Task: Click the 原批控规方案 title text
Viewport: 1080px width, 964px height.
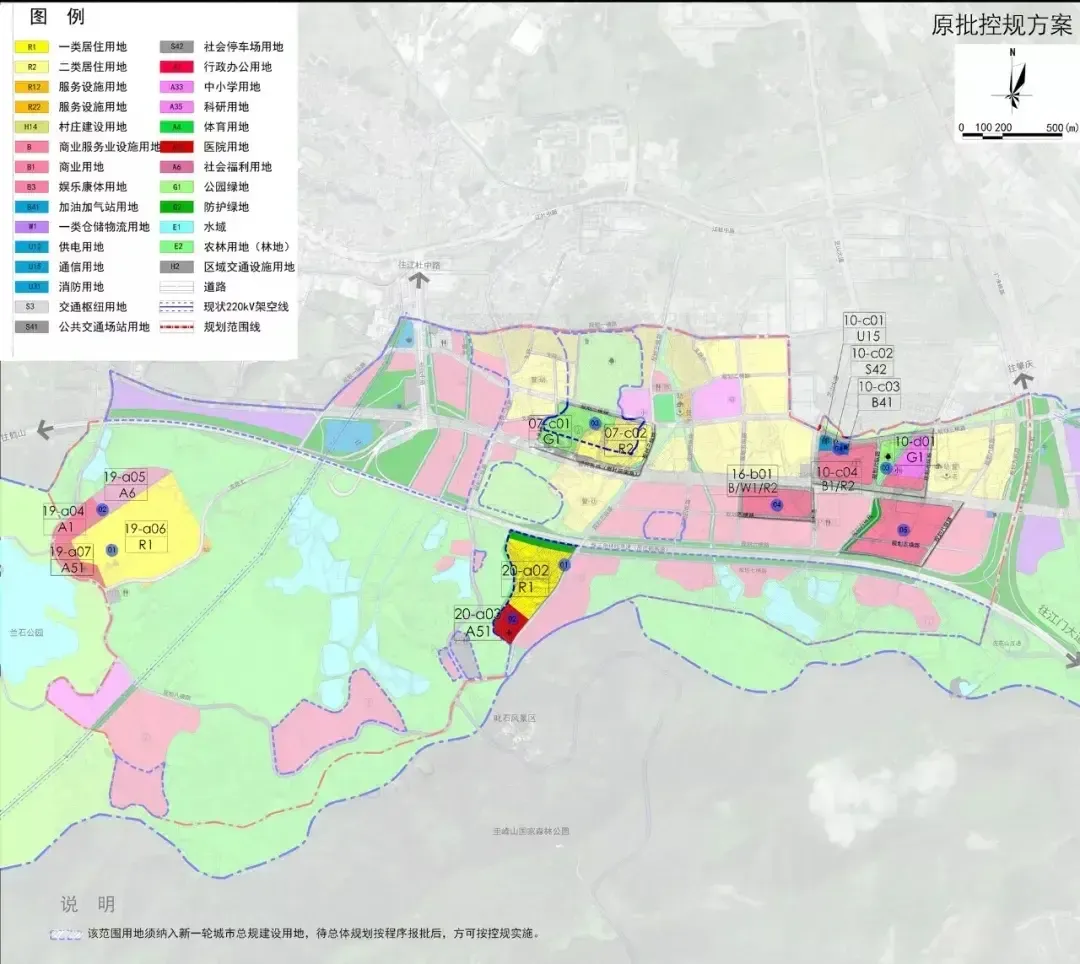Action: [x=1001, y=25]
